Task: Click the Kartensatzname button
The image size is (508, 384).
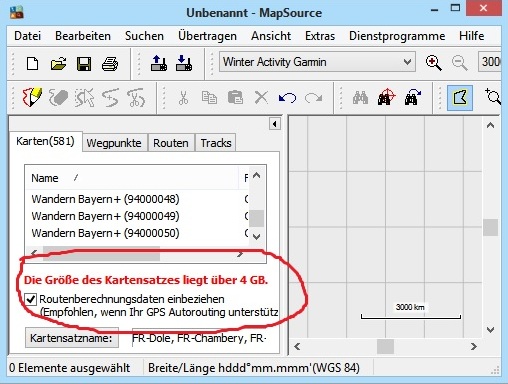Action: (72, 338)
